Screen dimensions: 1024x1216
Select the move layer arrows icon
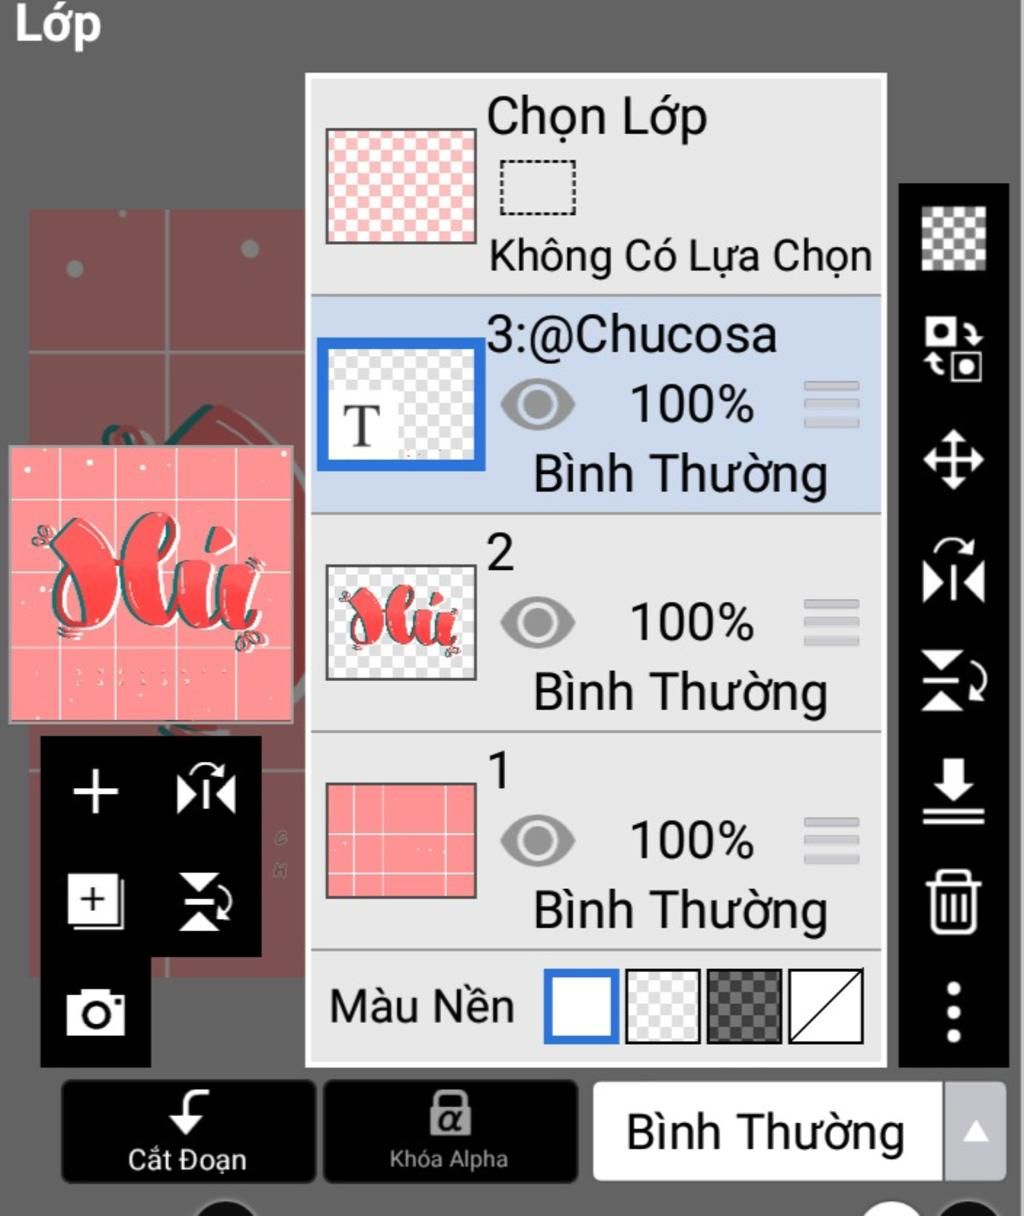[x=953, y=460]
